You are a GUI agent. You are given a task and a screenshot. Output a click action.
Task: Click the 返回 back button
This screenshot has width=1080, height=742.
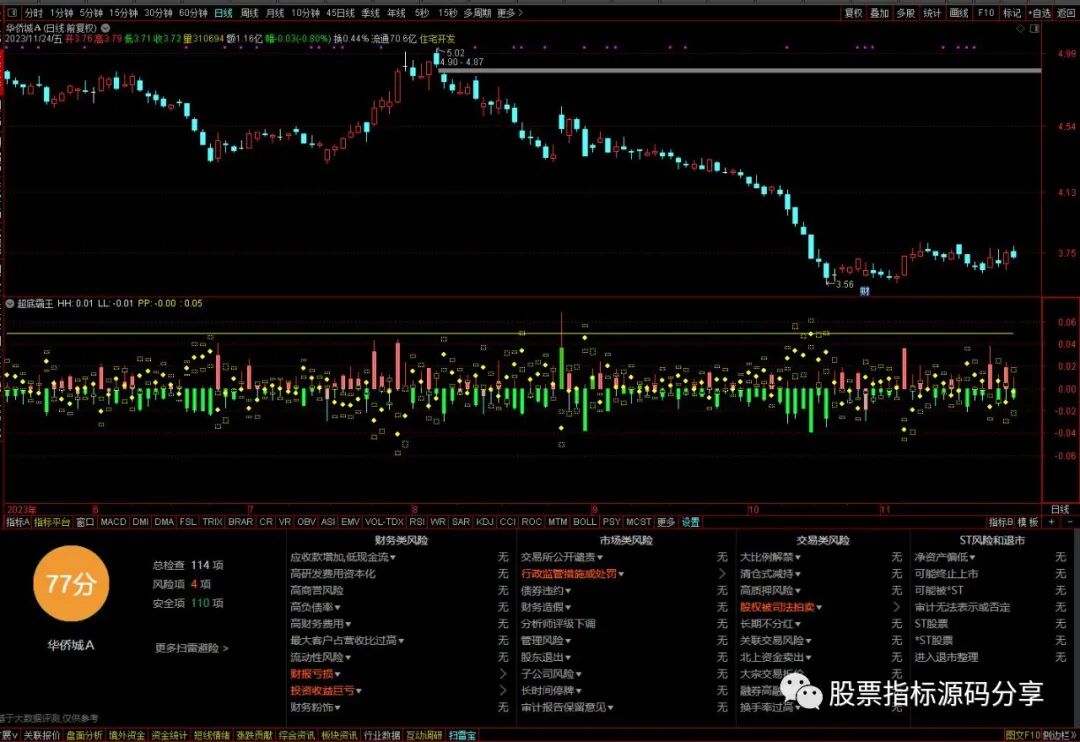(x=1066, y=13)
